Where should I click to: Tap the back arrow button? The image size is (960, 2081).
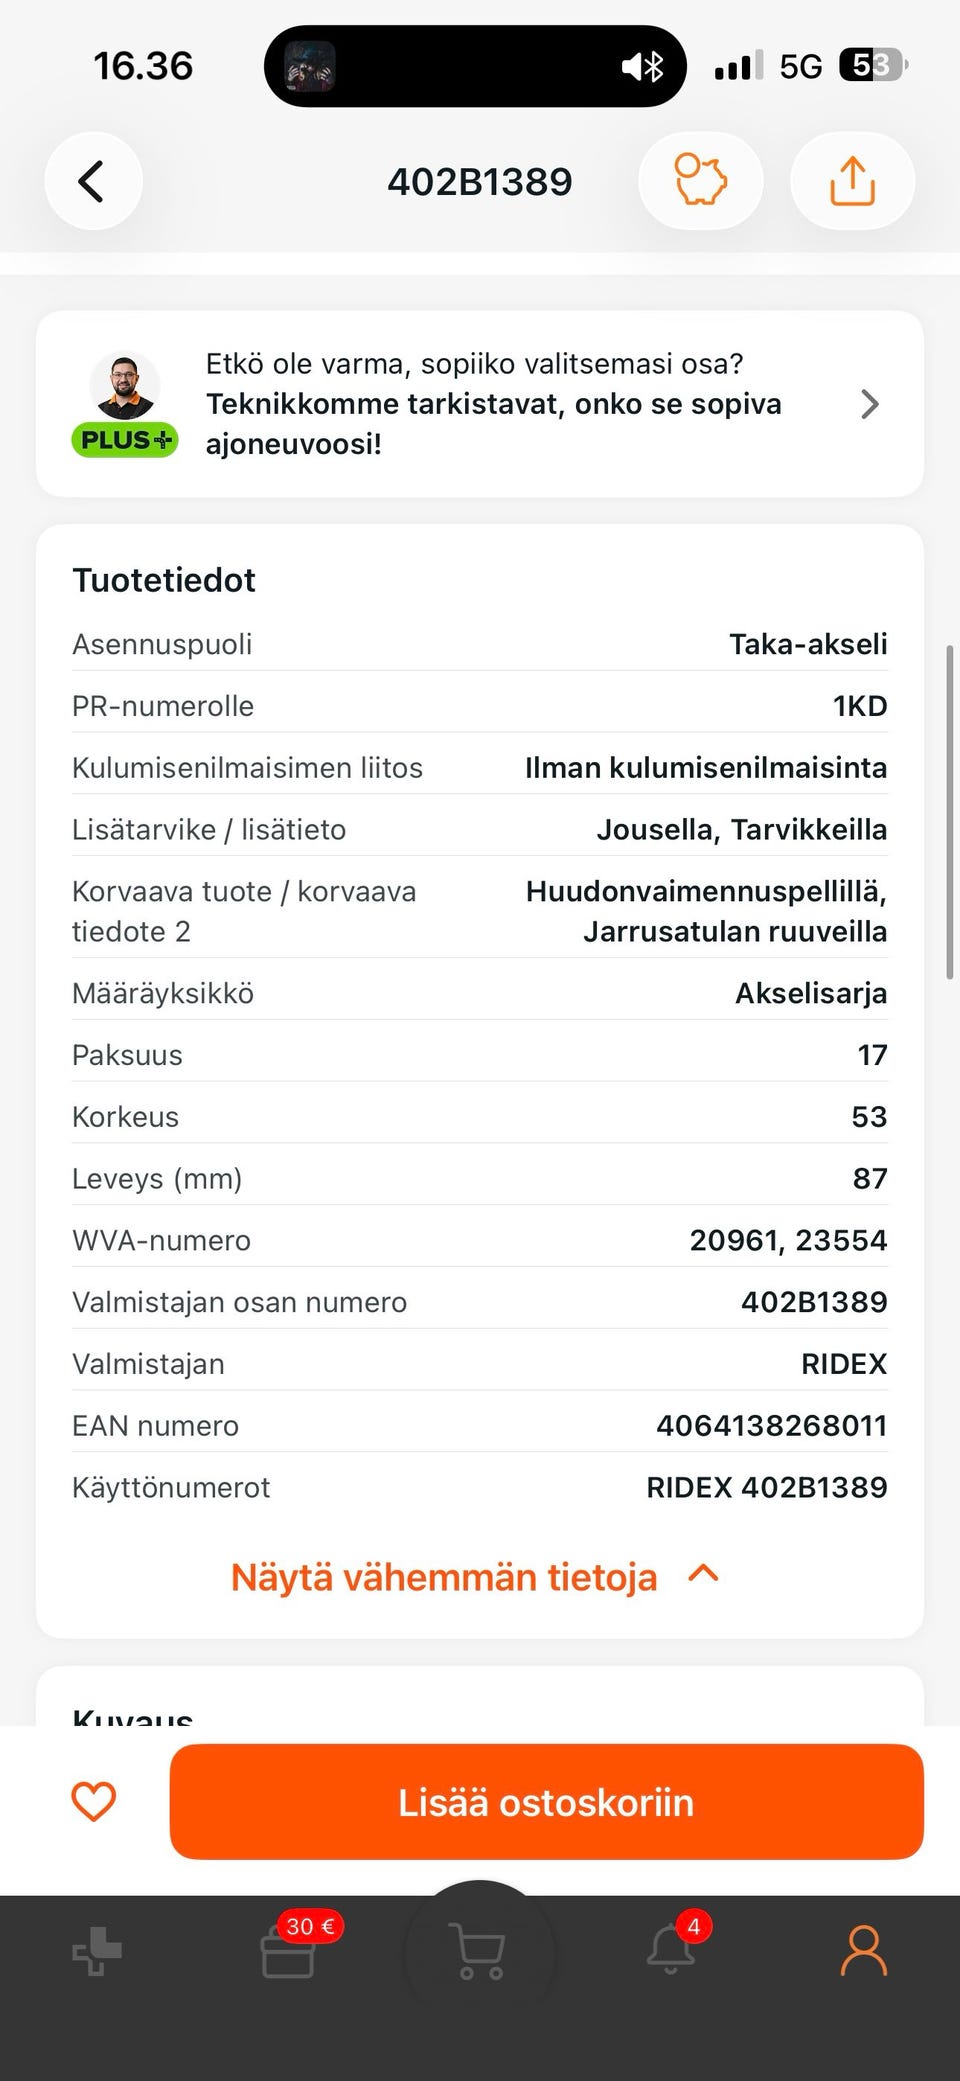click(93, 181)
